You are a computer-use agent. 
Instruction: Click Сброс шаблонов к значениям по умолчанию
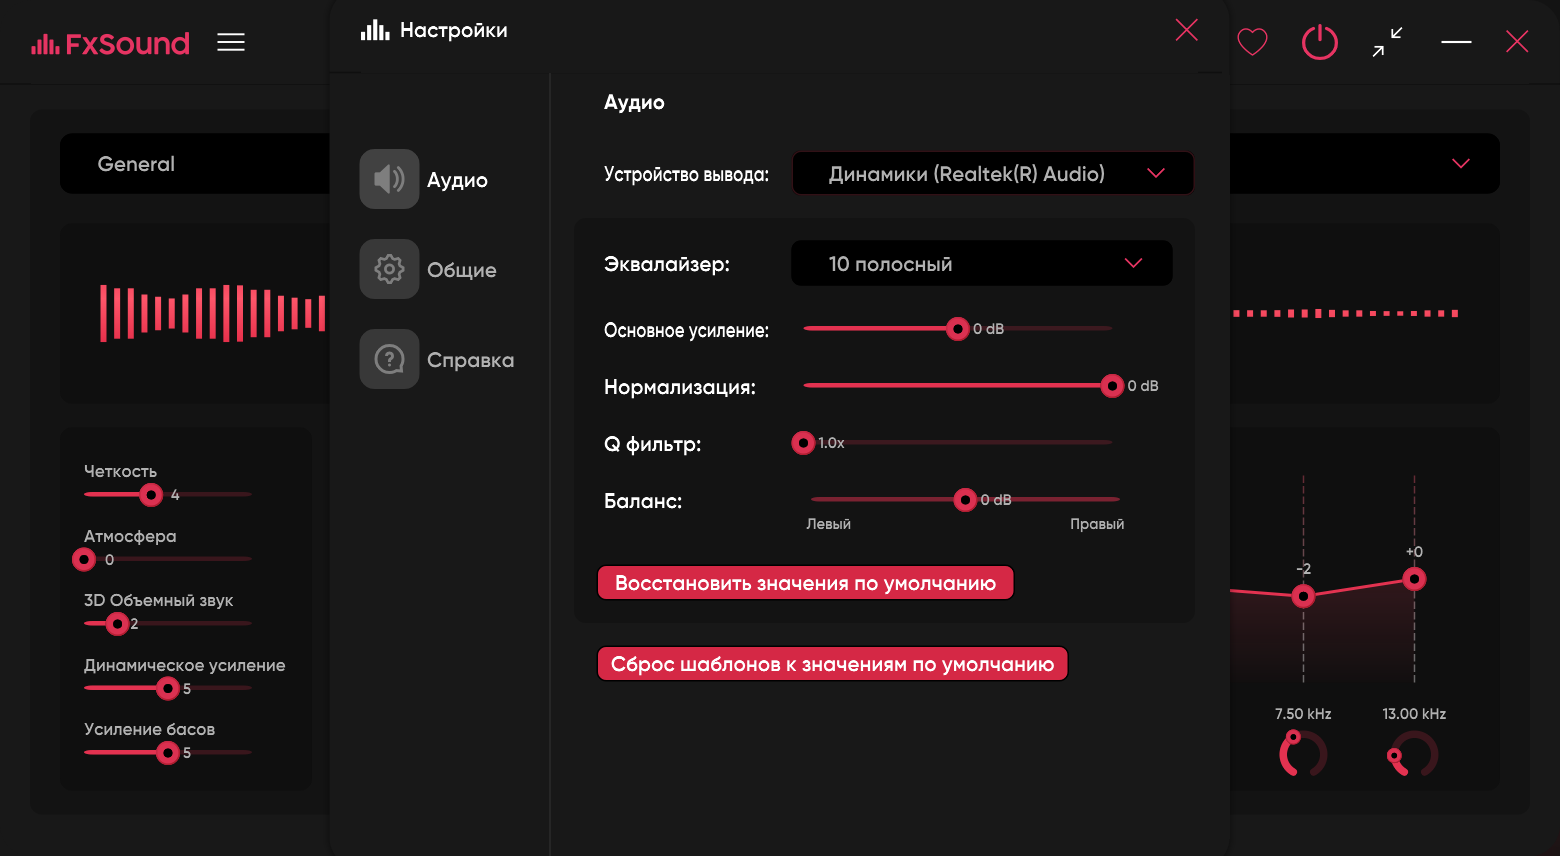pos(832,664)
